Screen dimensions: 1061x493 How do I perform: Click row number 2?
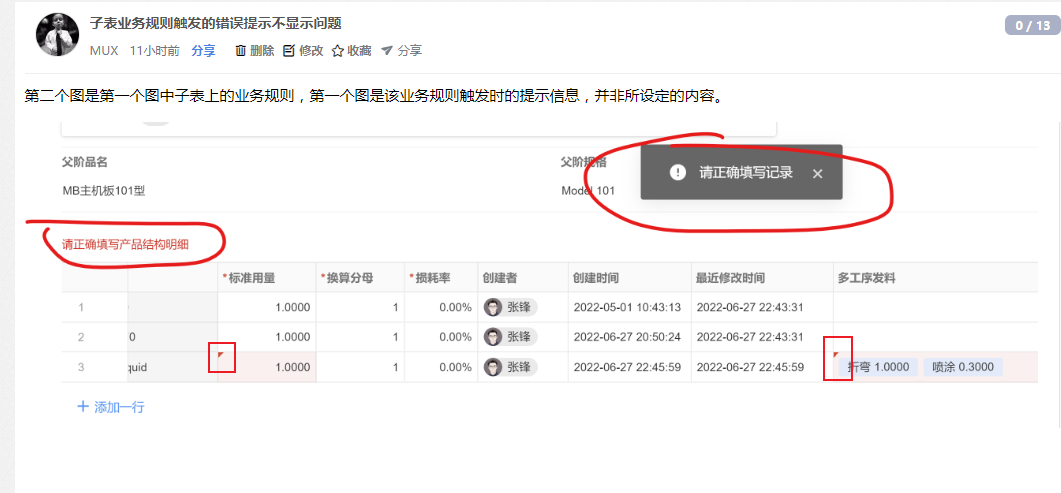tap(81, 337)
